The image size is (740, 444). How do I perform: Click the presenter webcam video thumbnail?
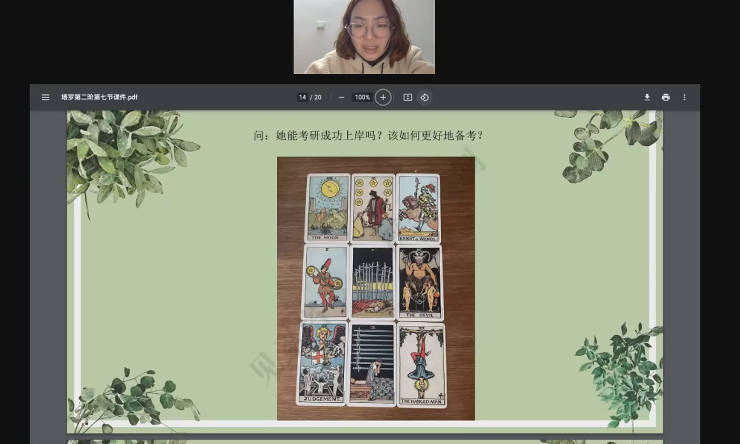coord(364,37)
